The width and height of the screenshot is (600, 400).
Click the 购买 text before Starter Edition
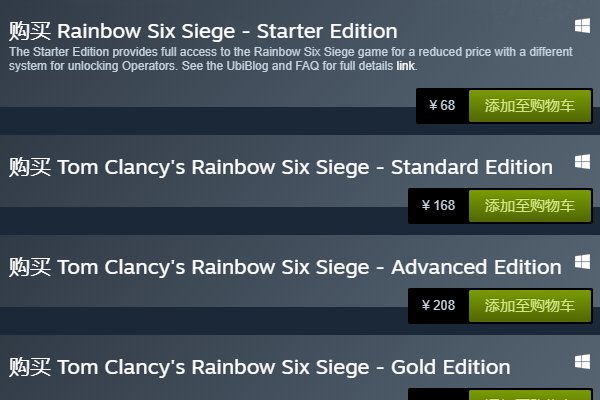click(29, 30)
